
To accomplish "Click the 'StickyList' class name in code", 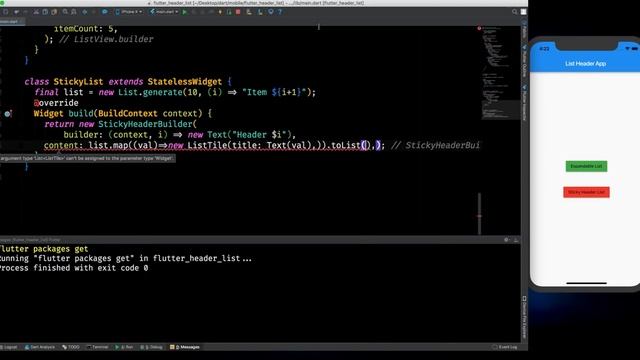I will 78,82.
